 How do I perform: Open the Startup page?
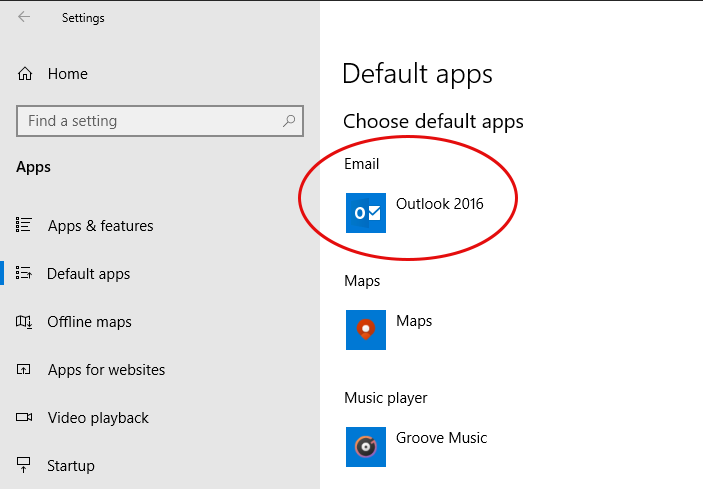point(71,466)
